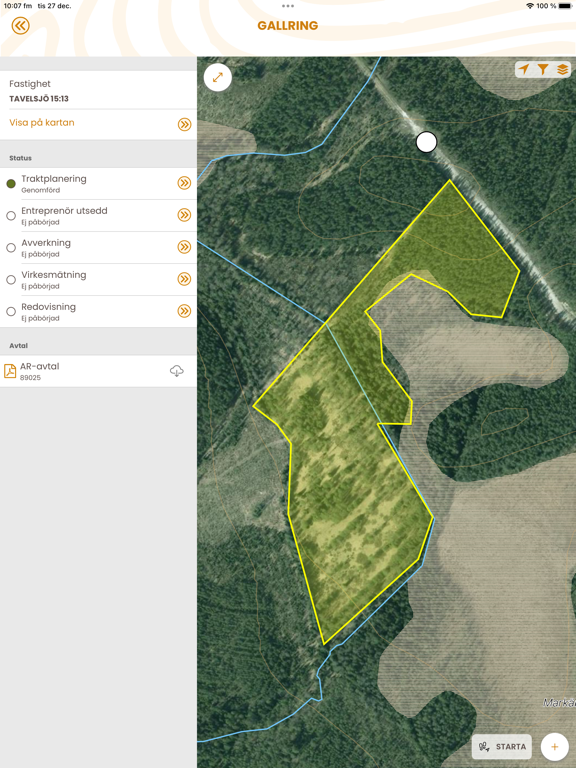Viewport: 576px width, 768px height.
Task: Click the Visa på kartan link
Action: pos(42,122)
